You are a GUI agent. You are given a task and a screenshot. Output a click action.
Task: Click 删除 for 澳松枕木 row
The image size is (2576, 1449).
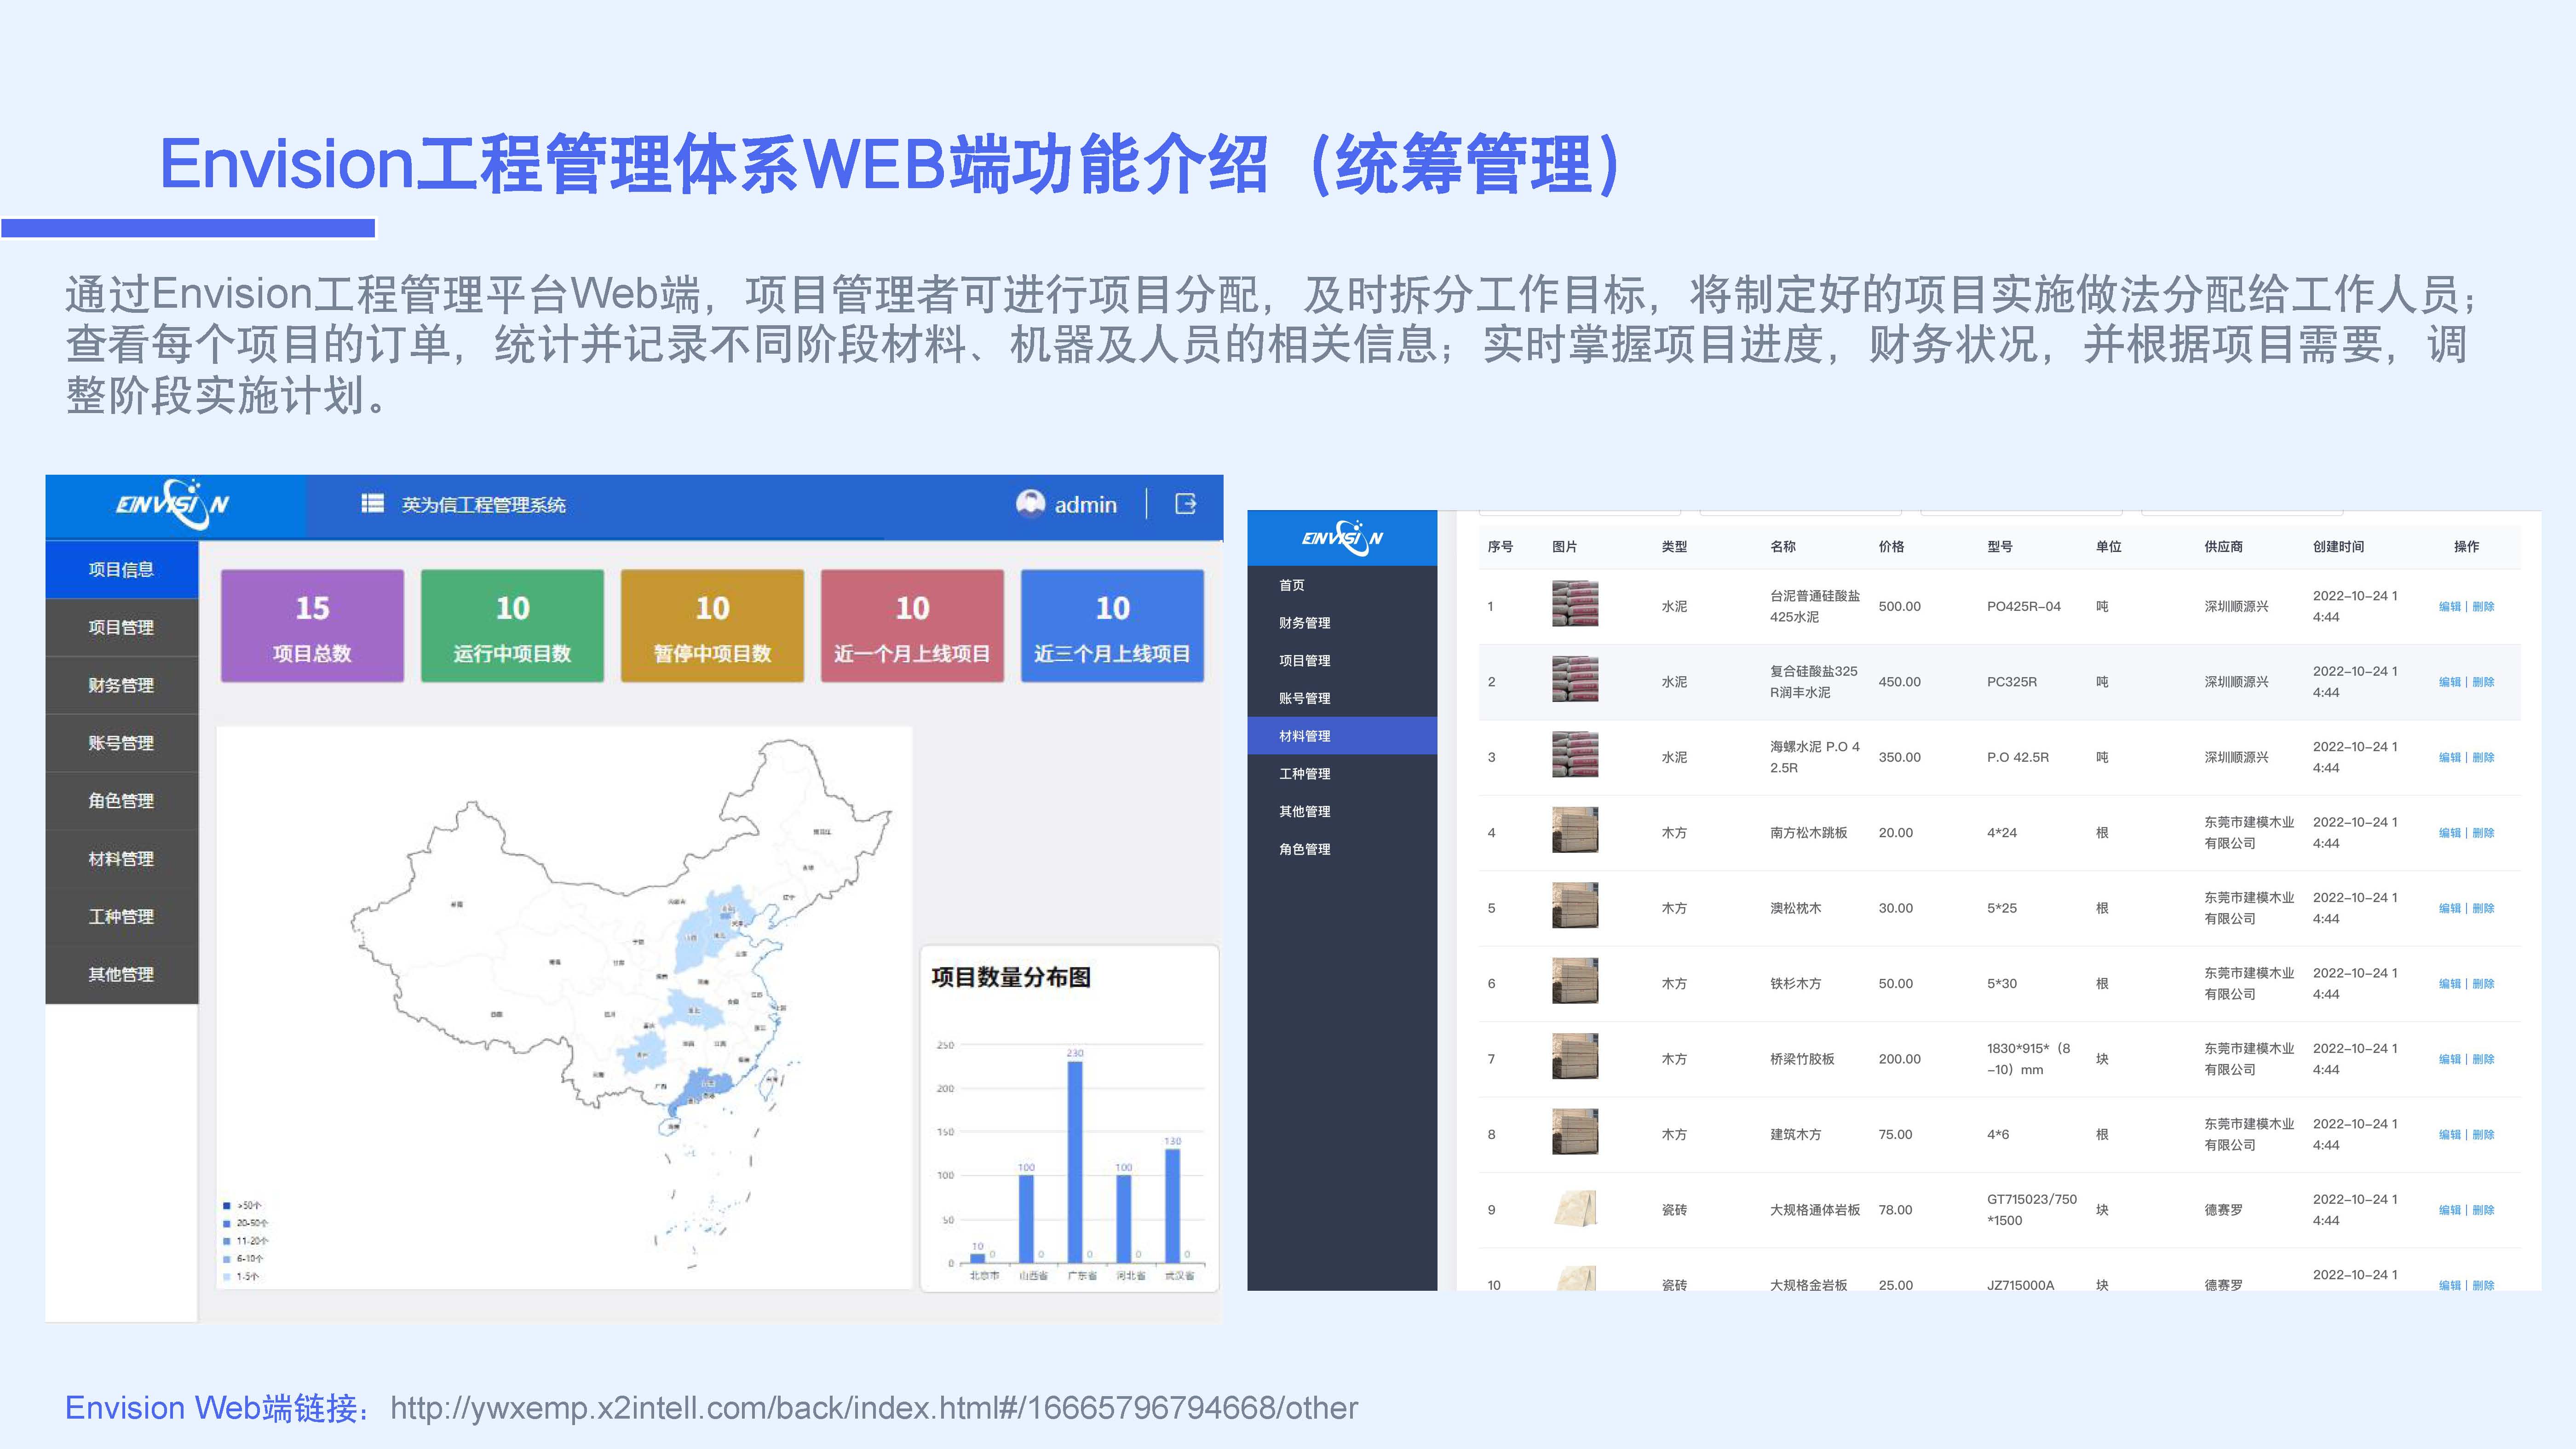click(2483, 909)
